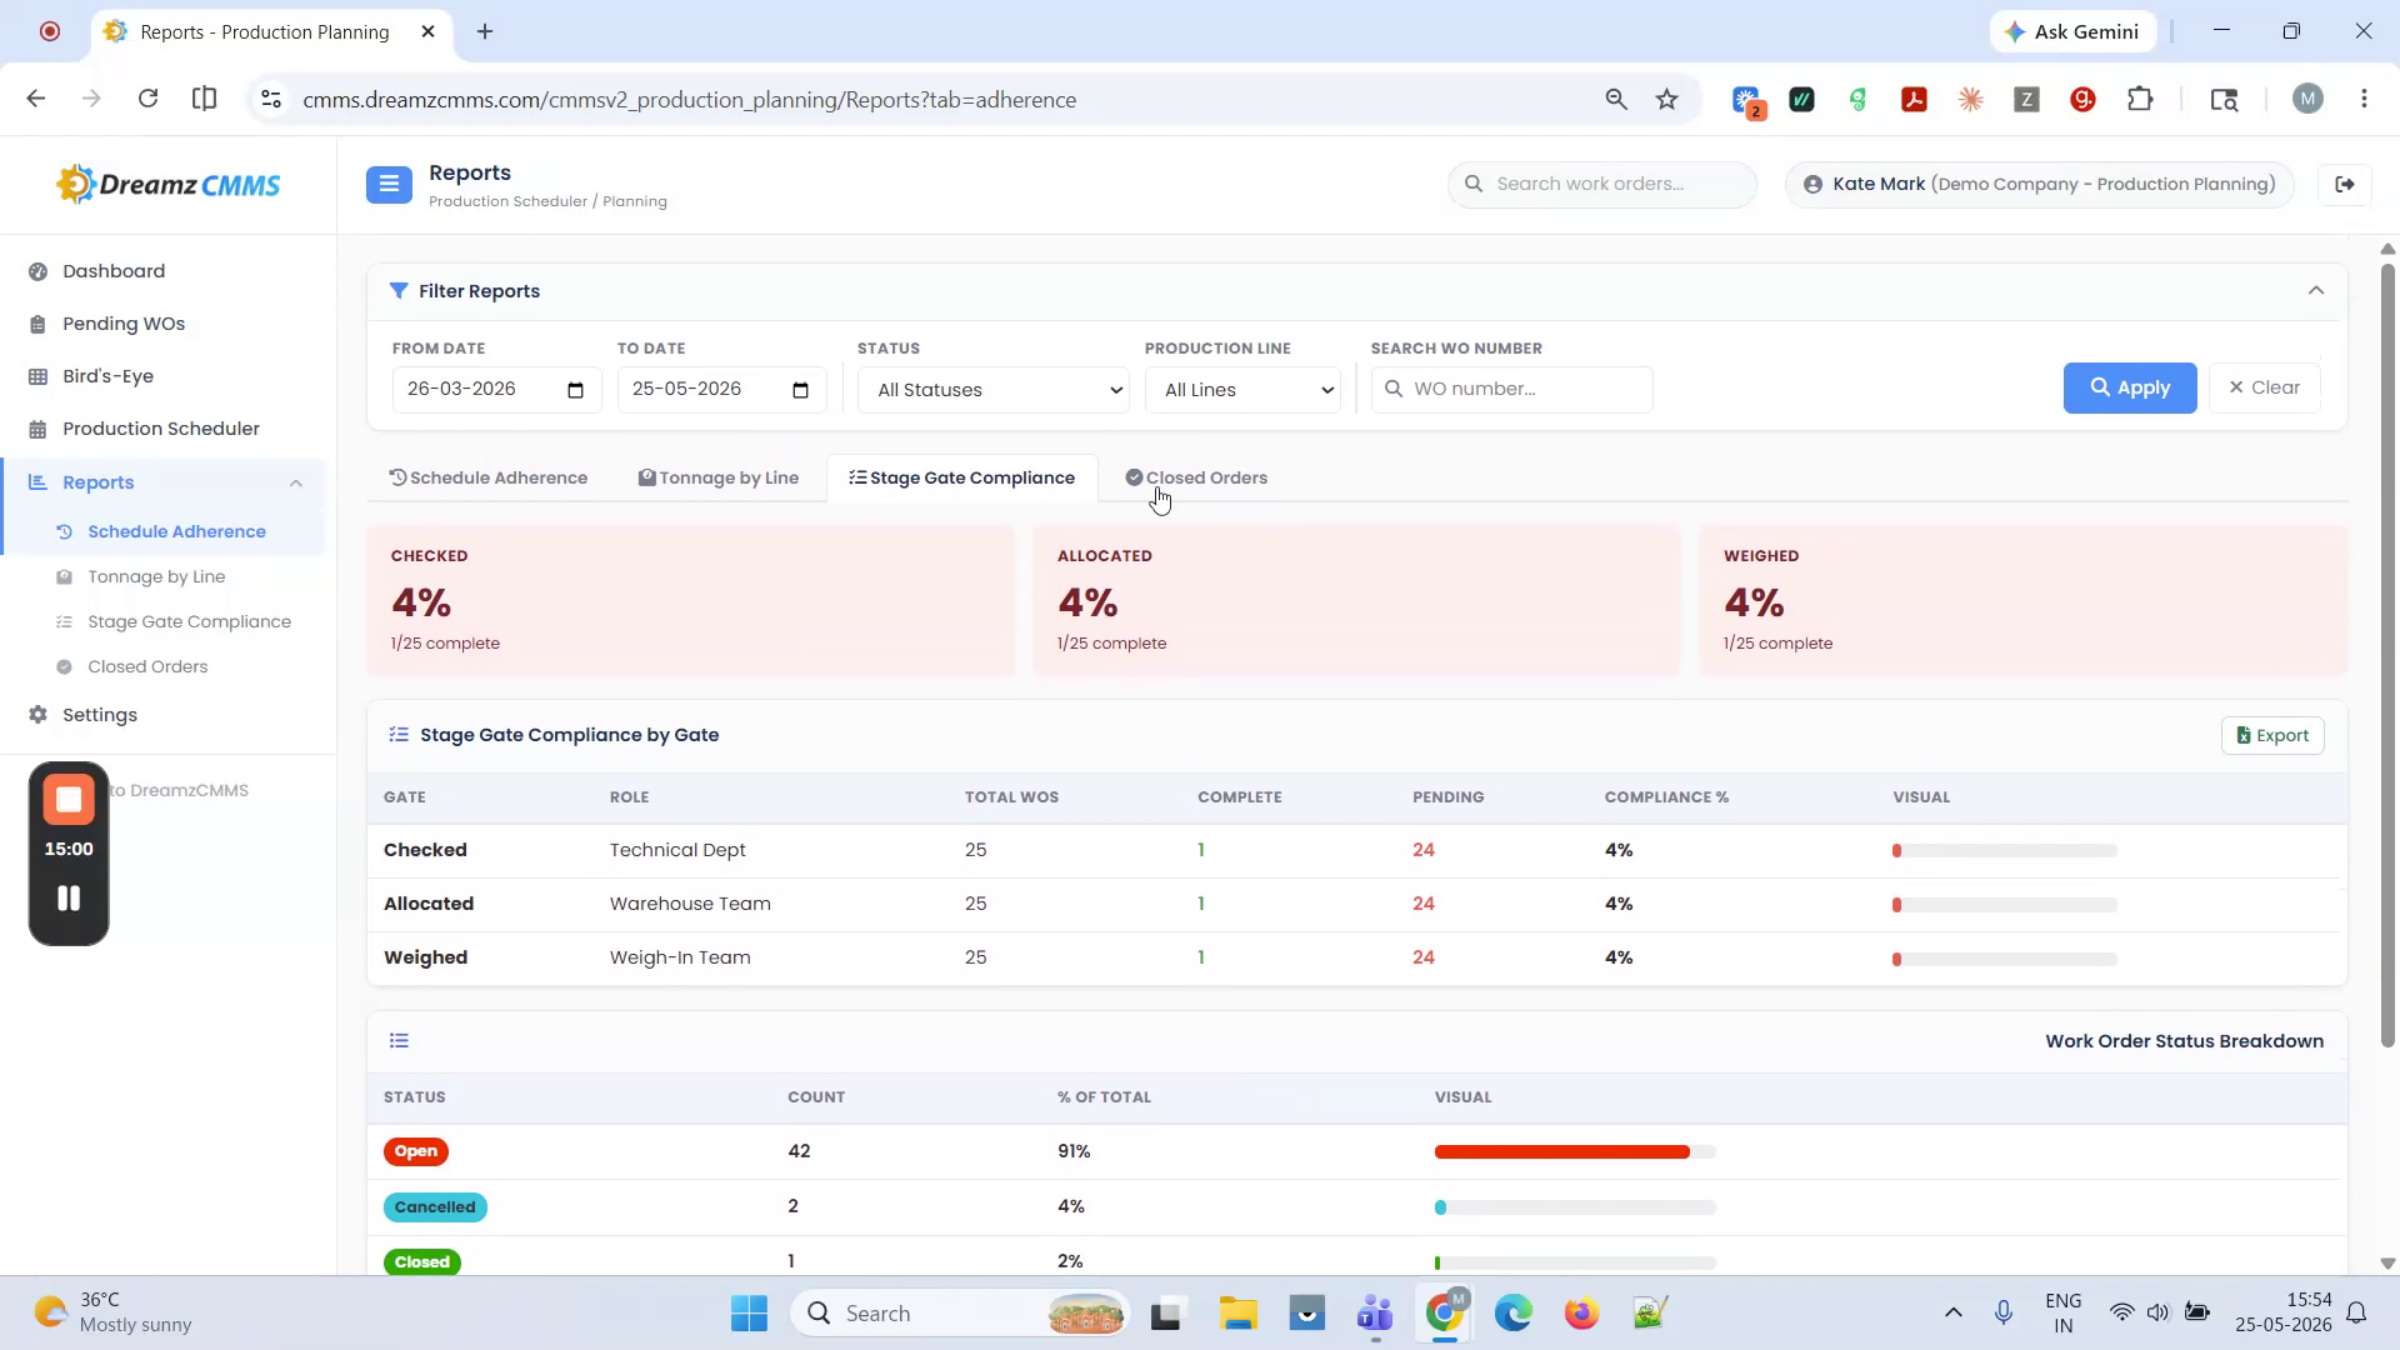Switch to the Tonnage by Line tab

(718, 478)
